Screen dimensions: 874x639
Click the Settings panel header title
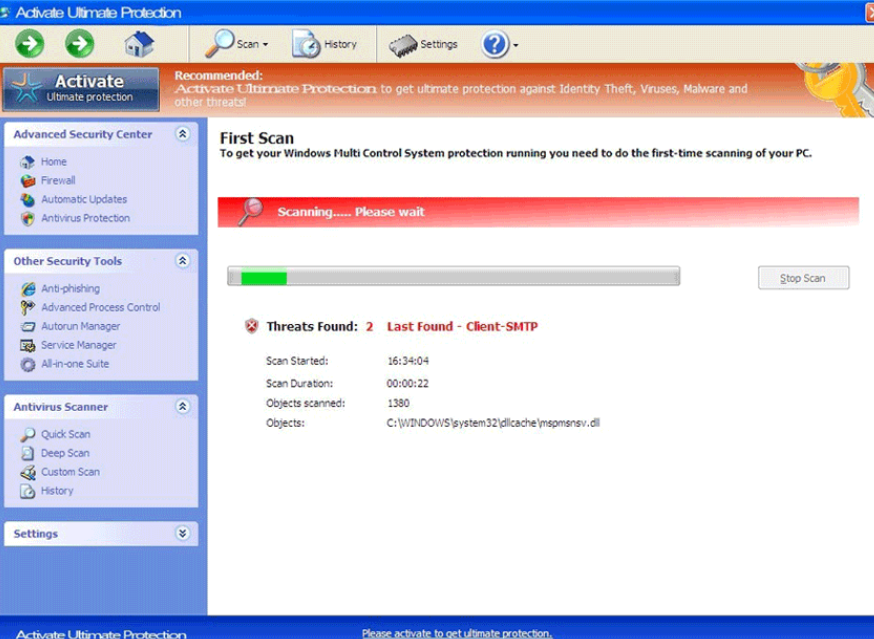(36, 534)
